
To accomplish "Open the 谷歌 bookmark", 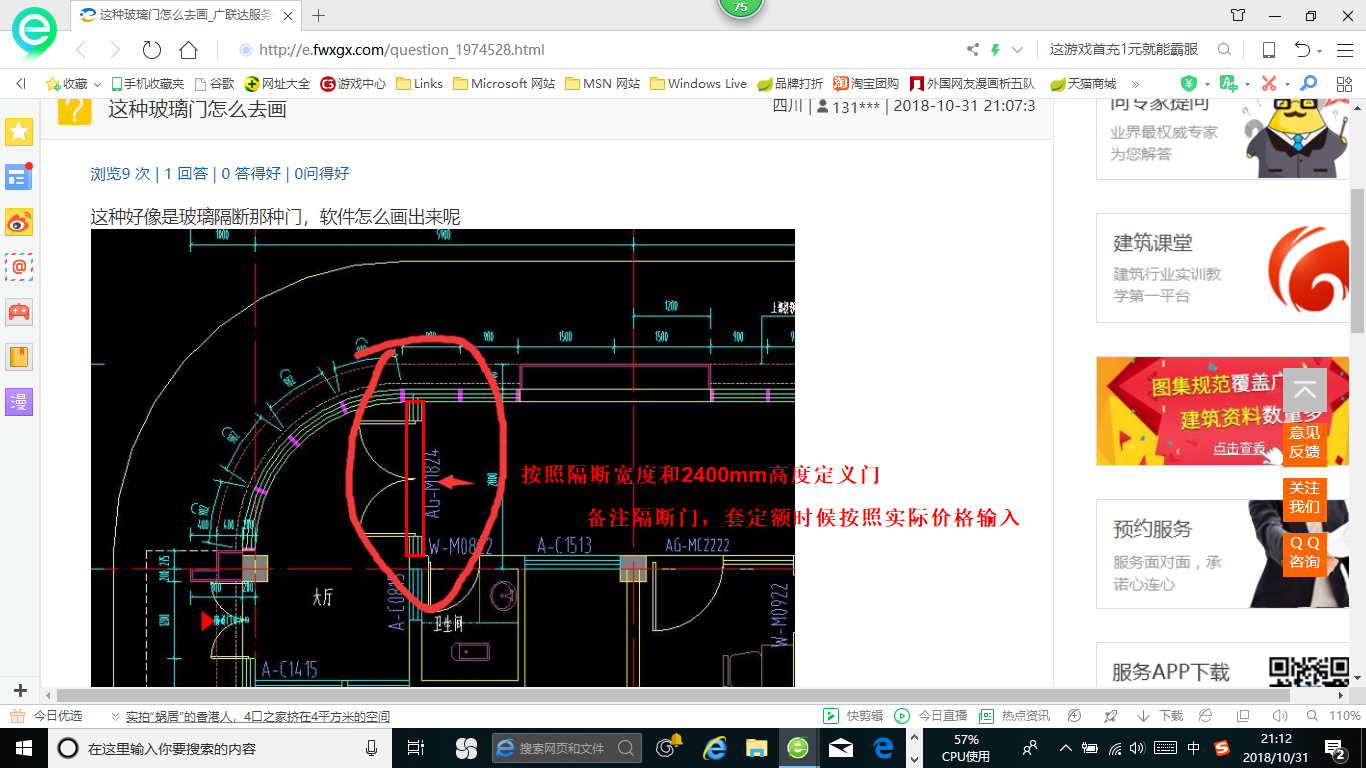I will pyautogui.click(x=214, y=84).
